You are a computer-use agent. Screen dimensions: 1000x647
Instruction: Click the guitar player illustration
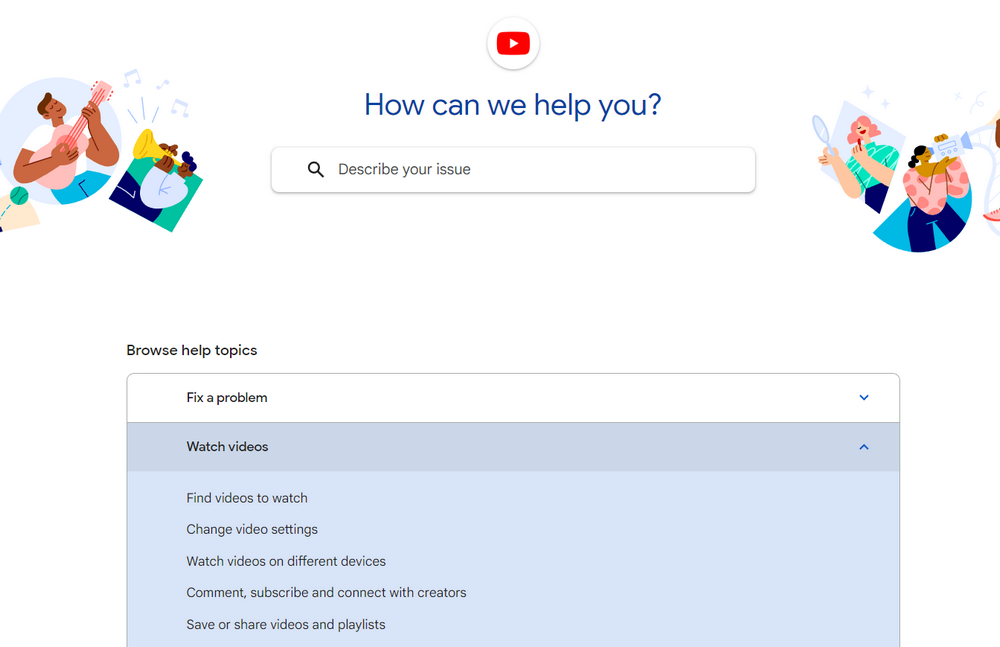(x=65, y=140)
